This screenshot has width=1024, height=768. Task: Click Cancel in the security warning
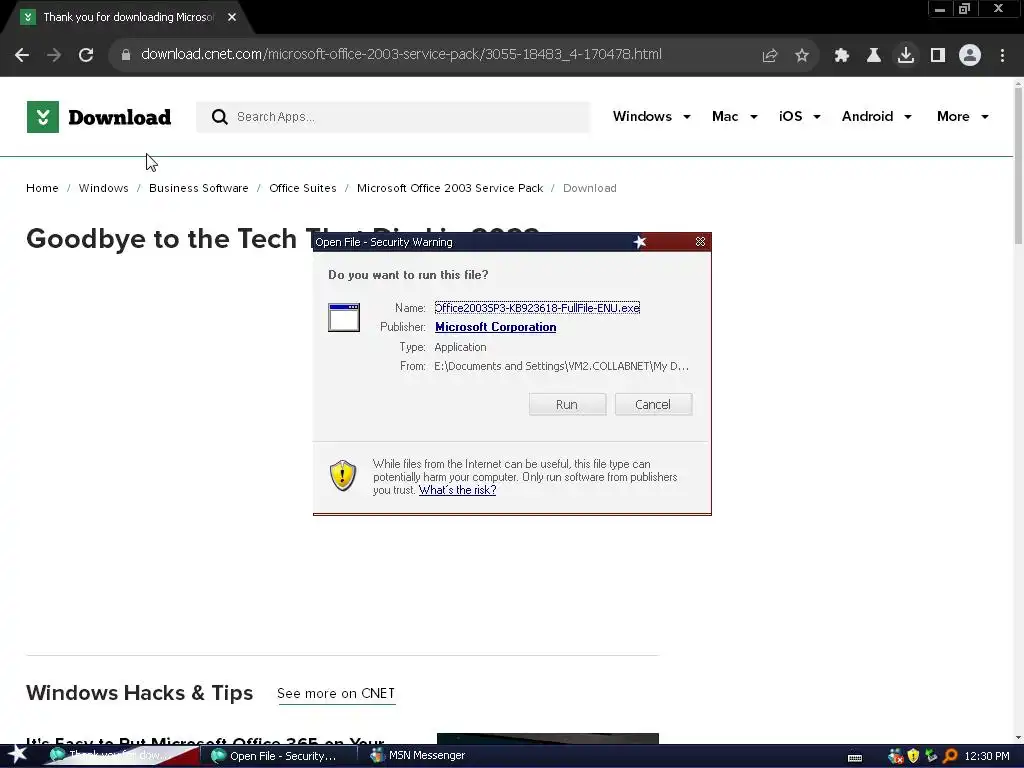pyautogui.click(x=653, y=404)
